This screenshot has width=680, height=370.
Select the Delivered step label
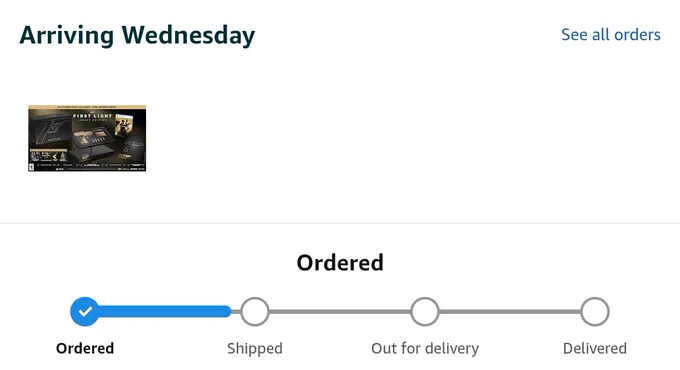click(595, 348)
